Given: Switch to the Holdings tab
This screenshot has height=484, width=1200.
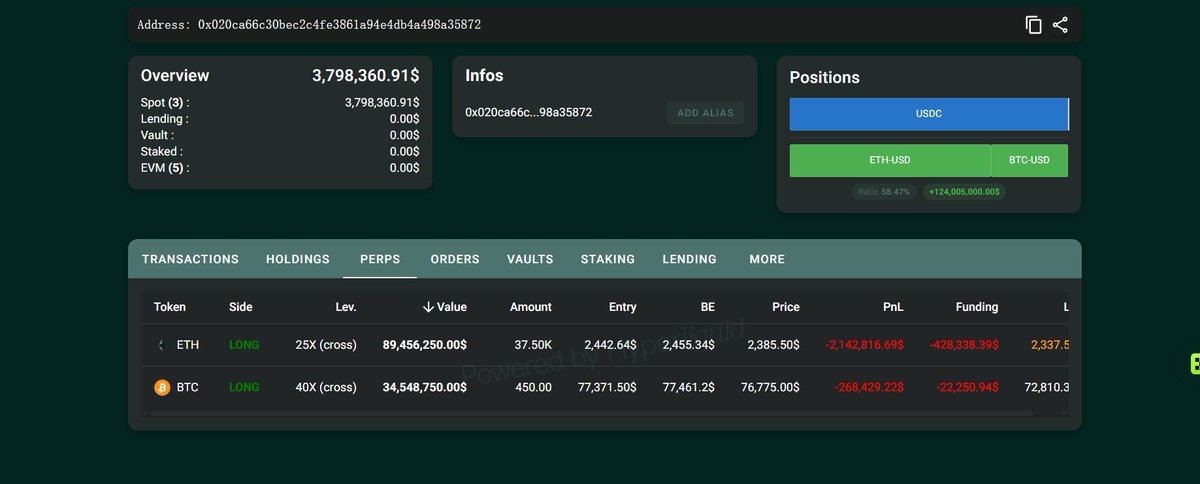Looking at the screenshot, I should pyautogui.click(x=298, y=259).
